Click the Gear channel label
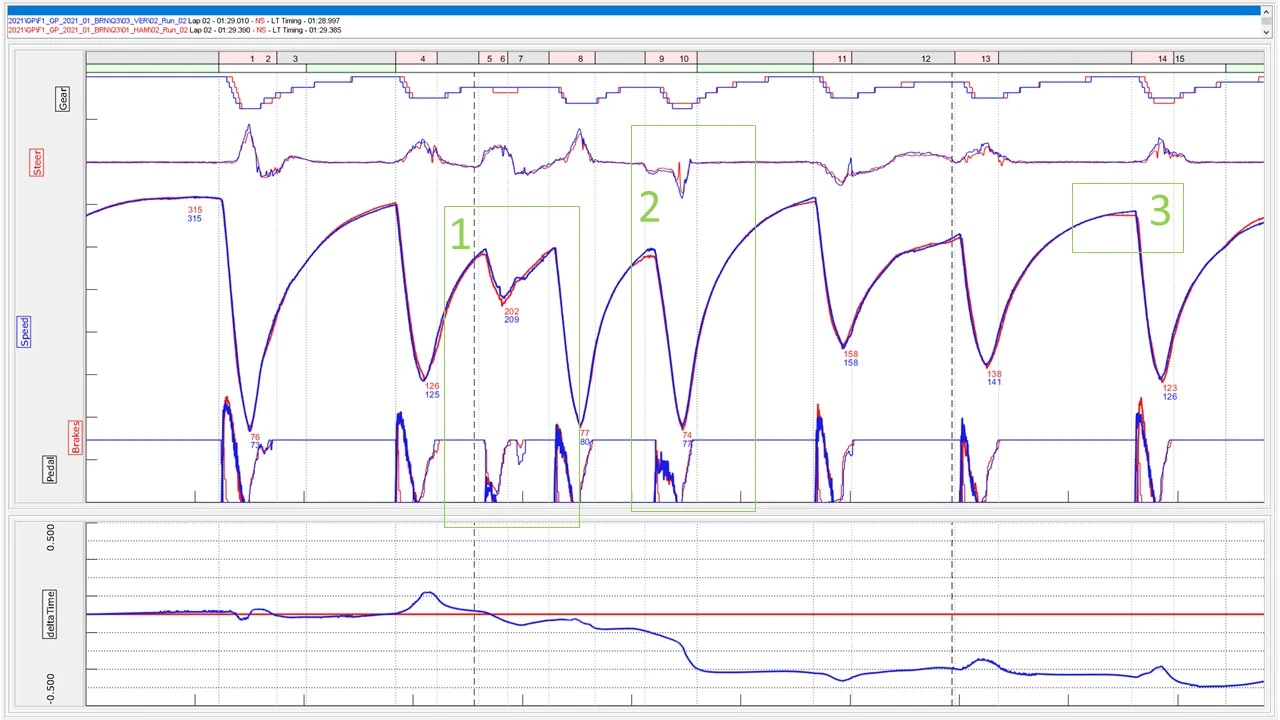This screenshot has height=720, width=1280. point(63,98)
